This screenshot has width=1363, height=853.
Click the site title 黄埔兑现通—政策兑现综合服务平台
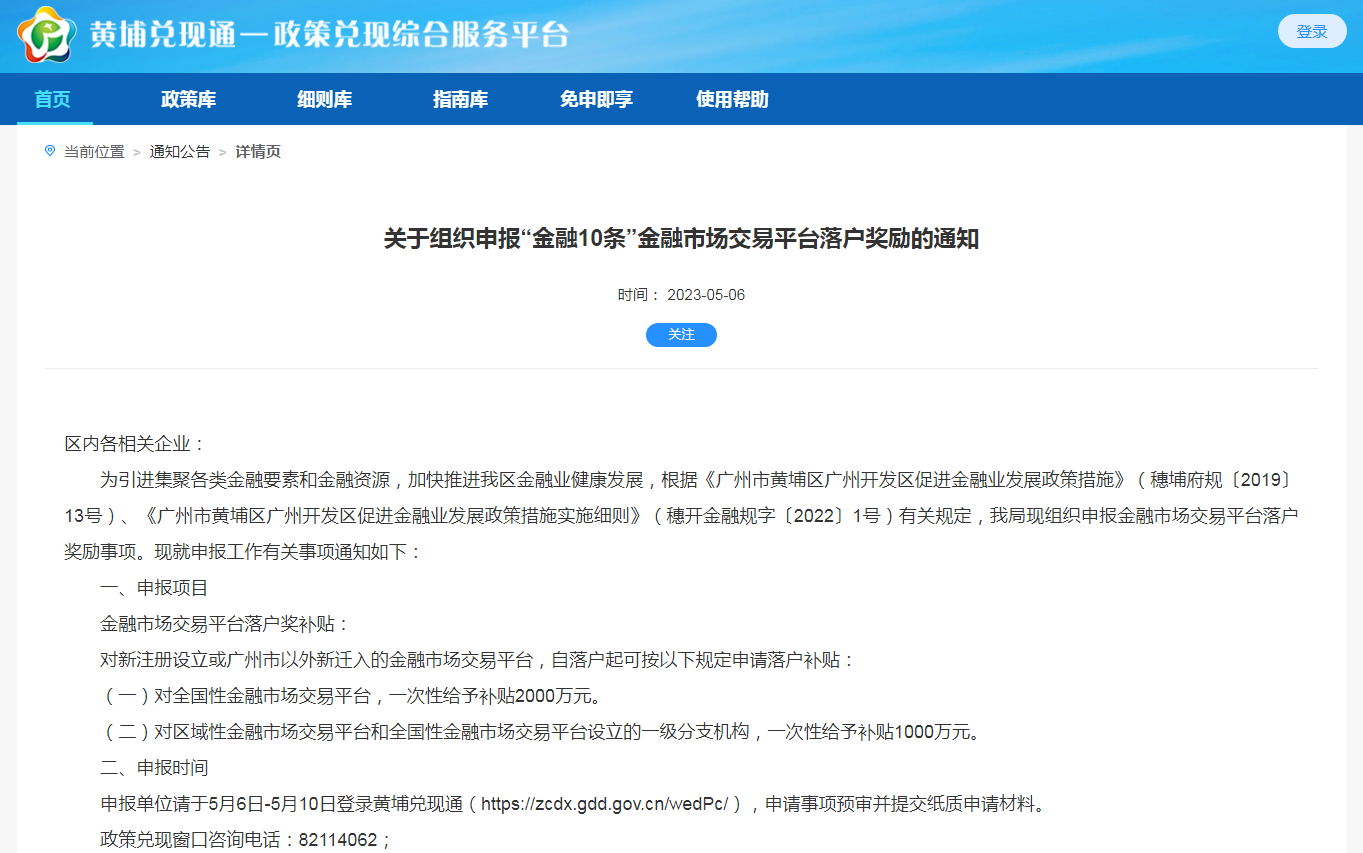click(329, 35)
